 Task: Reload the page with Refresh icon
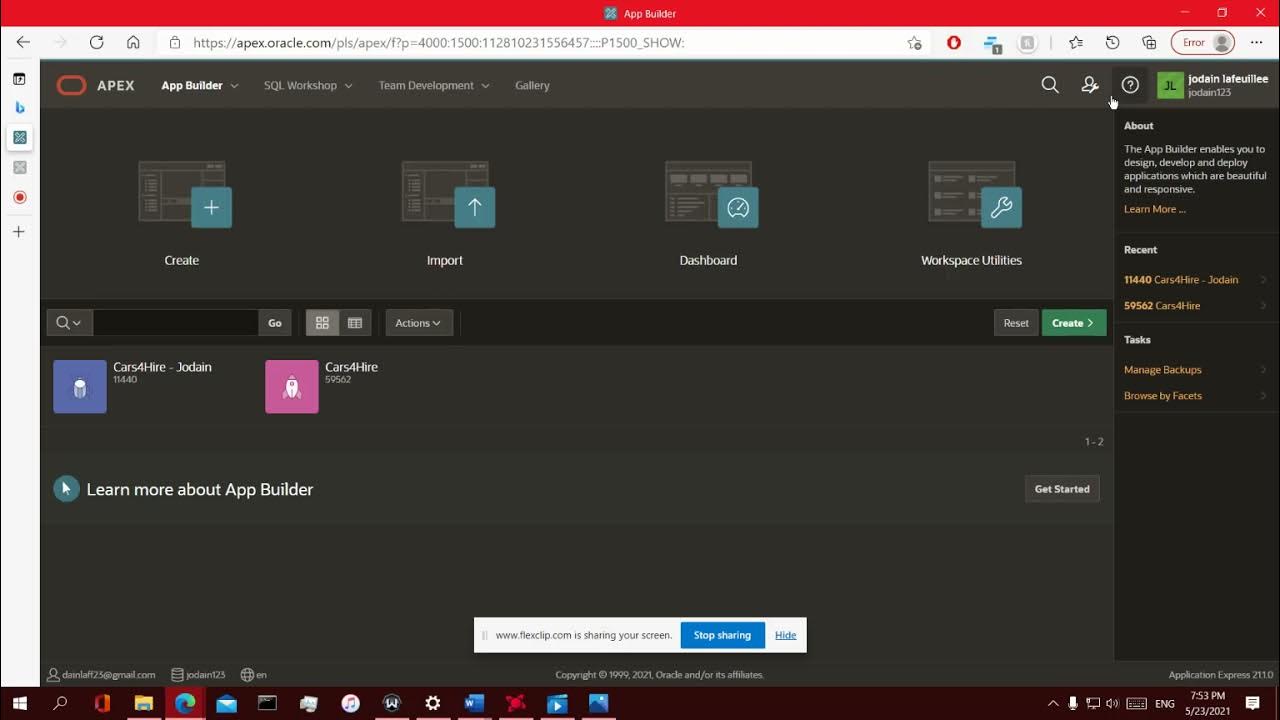96,43
